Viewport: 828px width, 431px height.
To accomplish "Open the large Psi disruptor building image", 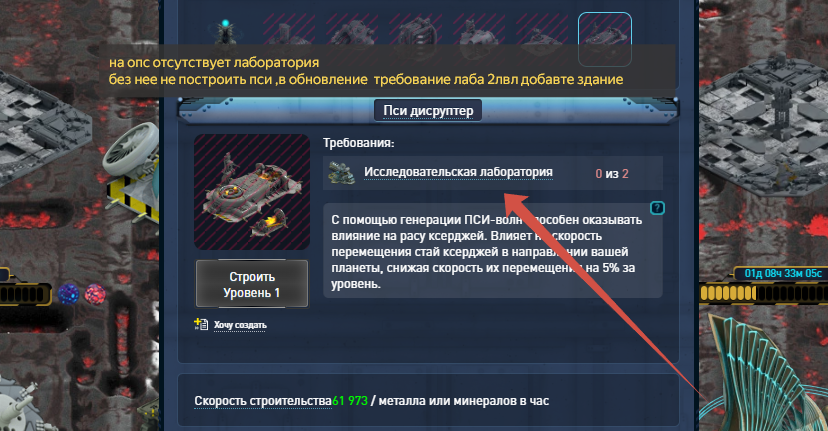I will coord(252,192).
